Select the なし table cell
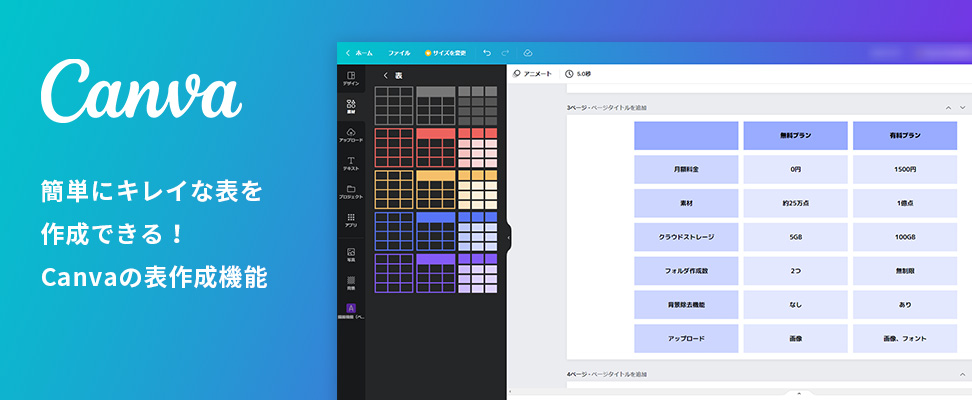The height and width of the screenshot is (400, 972). pos(795,304)
